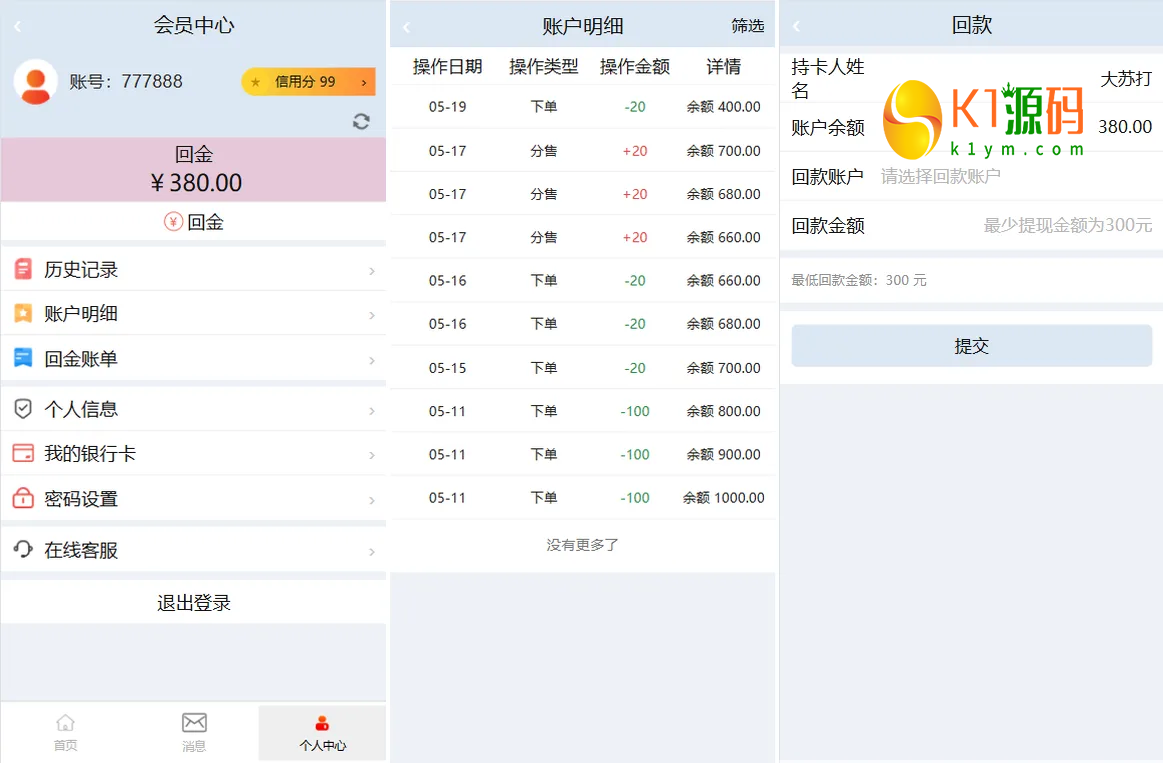
Task: Click the 个人信息 label
Action: point(81,409)
